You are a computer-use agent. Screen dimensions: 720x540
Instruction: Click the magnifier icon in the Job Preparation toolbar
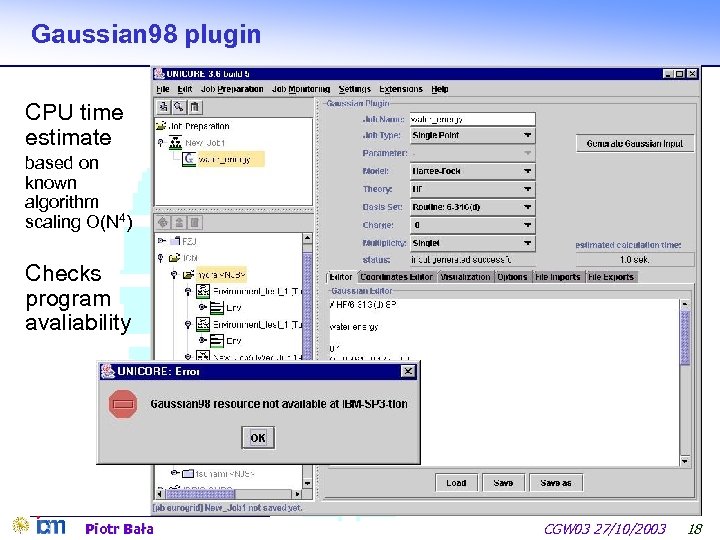coord(179,107)
